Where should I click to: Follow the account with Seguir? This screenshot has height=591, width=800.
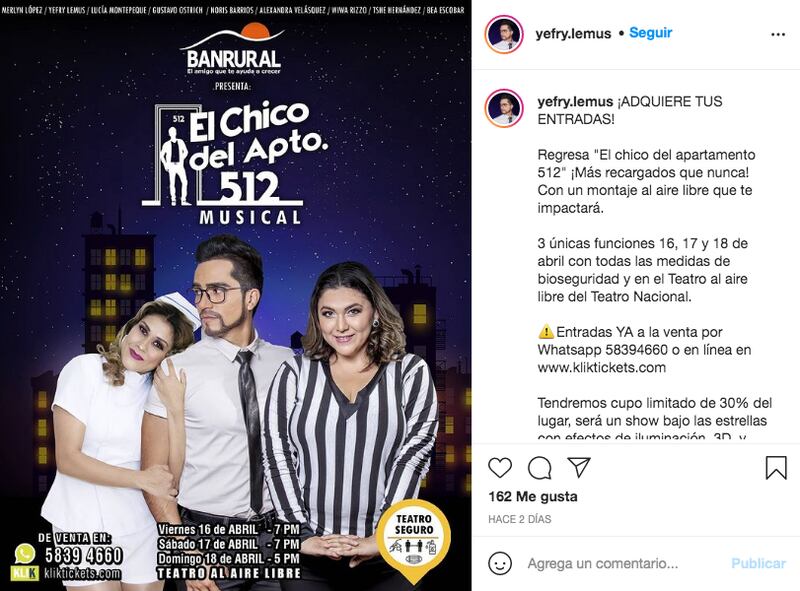[x=651, y=33]
